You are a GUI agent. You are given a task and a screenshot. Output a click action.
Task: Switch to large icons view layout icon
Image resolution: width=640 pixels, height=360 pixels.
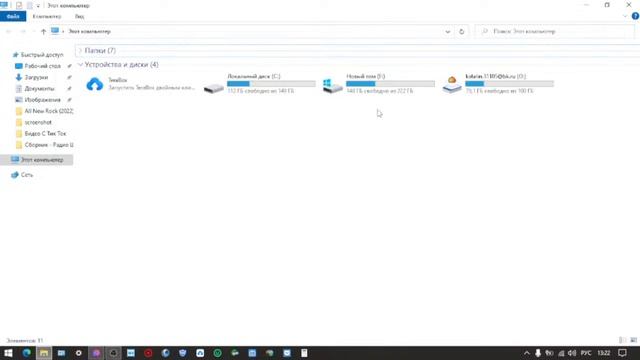633,340
